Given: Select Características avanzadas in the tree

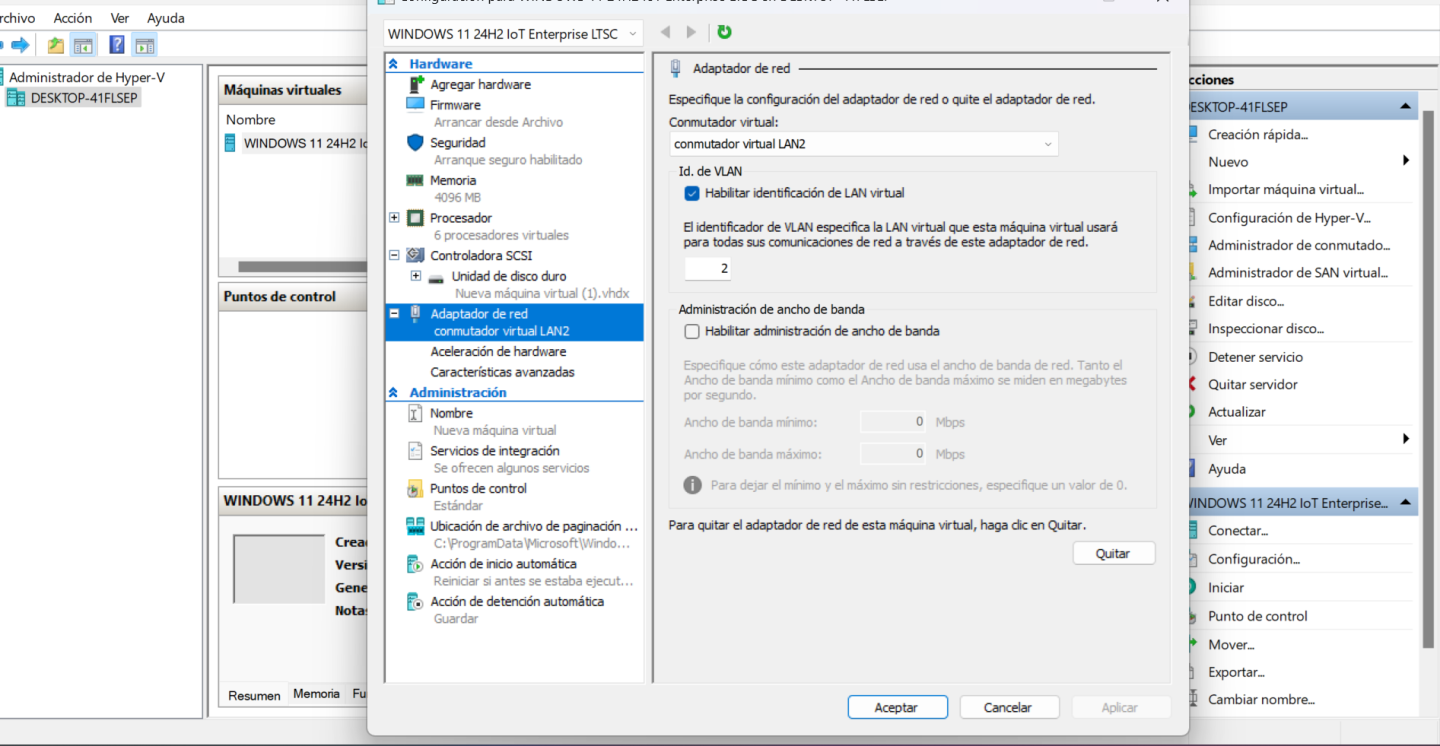Looking at the screenshot, I should (x=502, y=372).
